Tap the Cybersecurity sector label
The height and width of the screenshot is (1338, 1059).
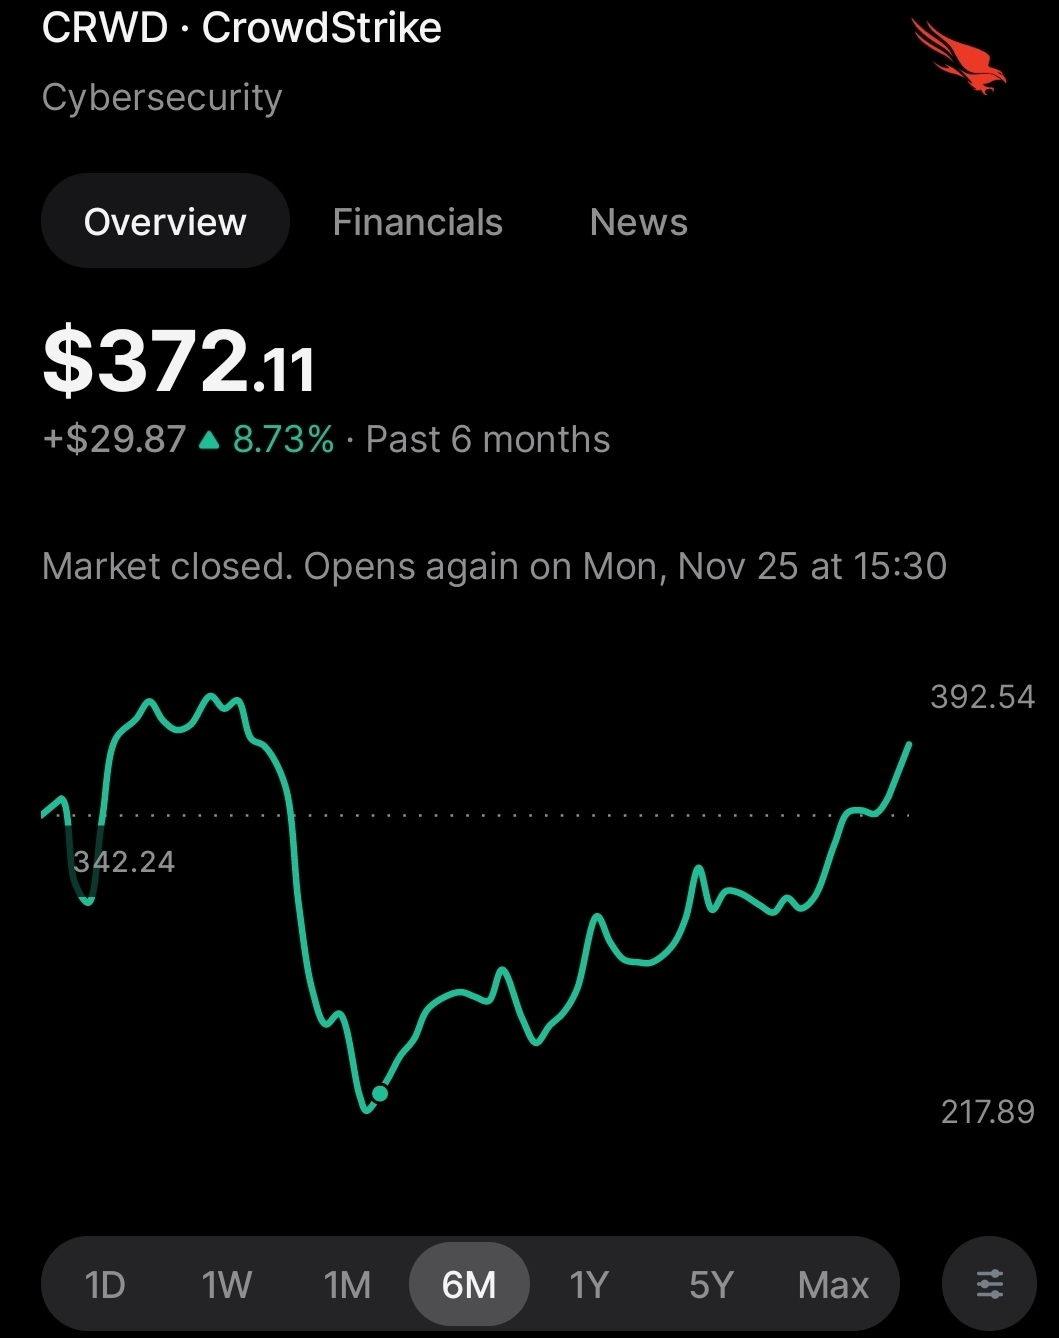click(162, 98)
